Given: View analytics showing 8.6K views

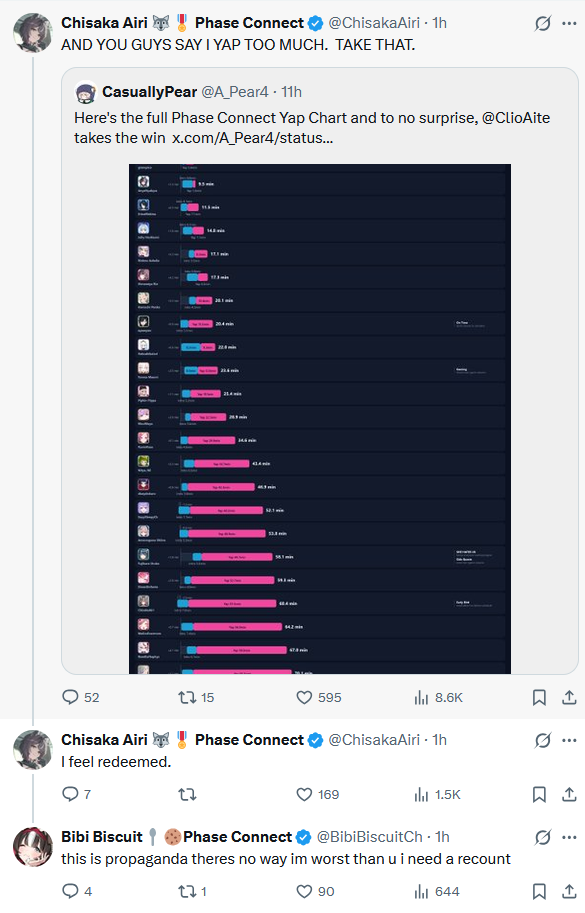Looking at the screenshot, I should click(x=438, y=697).
